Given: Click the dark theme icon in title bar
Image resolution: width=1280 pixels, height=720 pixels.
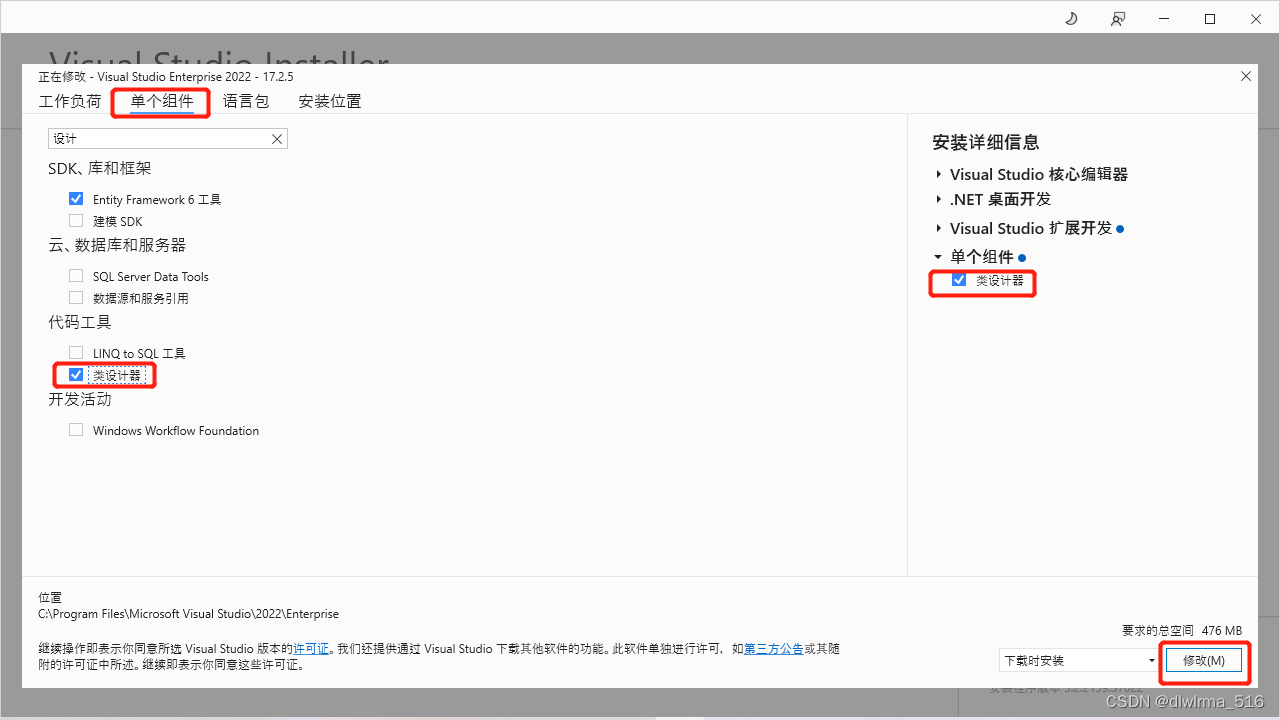Looking at the screenshot, I should [1070, 18].
